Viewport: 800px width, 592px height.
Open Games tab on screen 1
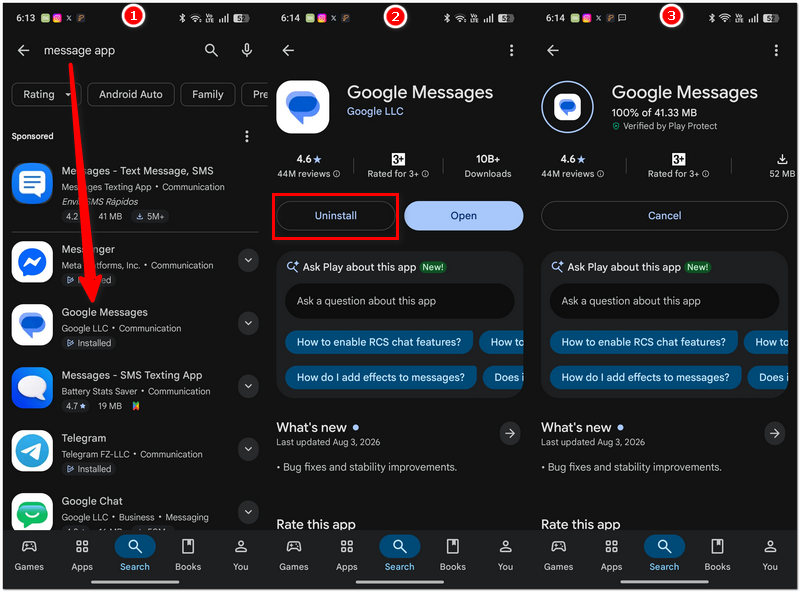(x=29, y=555)
